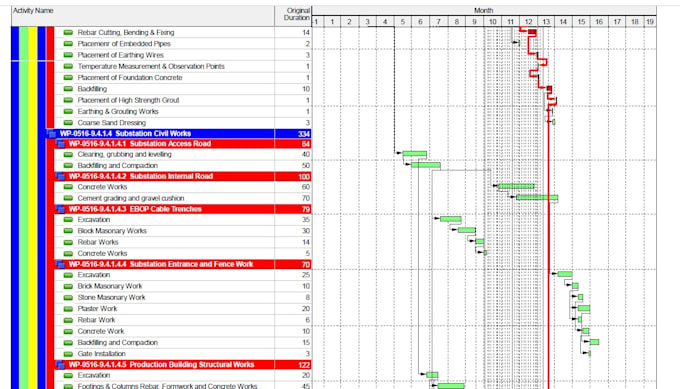
Task: Select Backfilling and Compaction row with duration 15
Action: click(x=183, y=343)
